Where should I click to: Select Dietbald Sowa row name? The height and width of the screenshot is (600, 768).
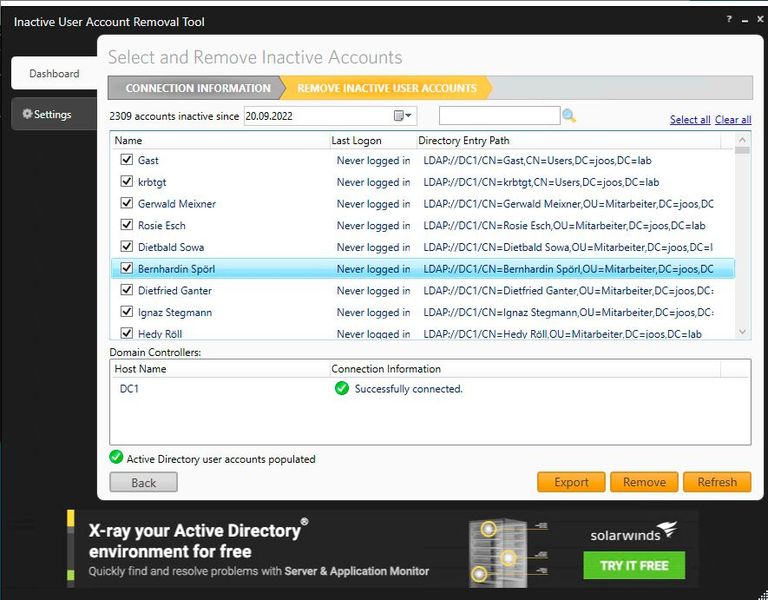(x=171, y=247)
